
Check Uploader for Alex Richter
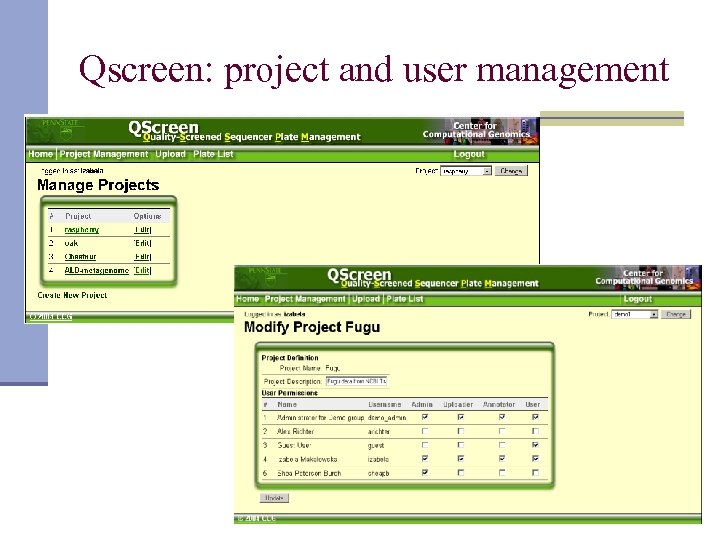(461, 431)
